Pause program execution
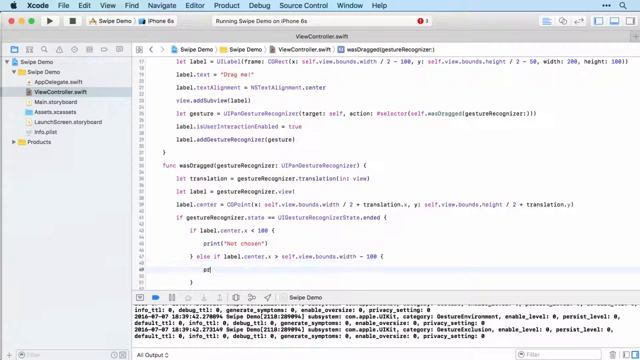This screenshot has width=640, height=360. [x=172, y=298]
